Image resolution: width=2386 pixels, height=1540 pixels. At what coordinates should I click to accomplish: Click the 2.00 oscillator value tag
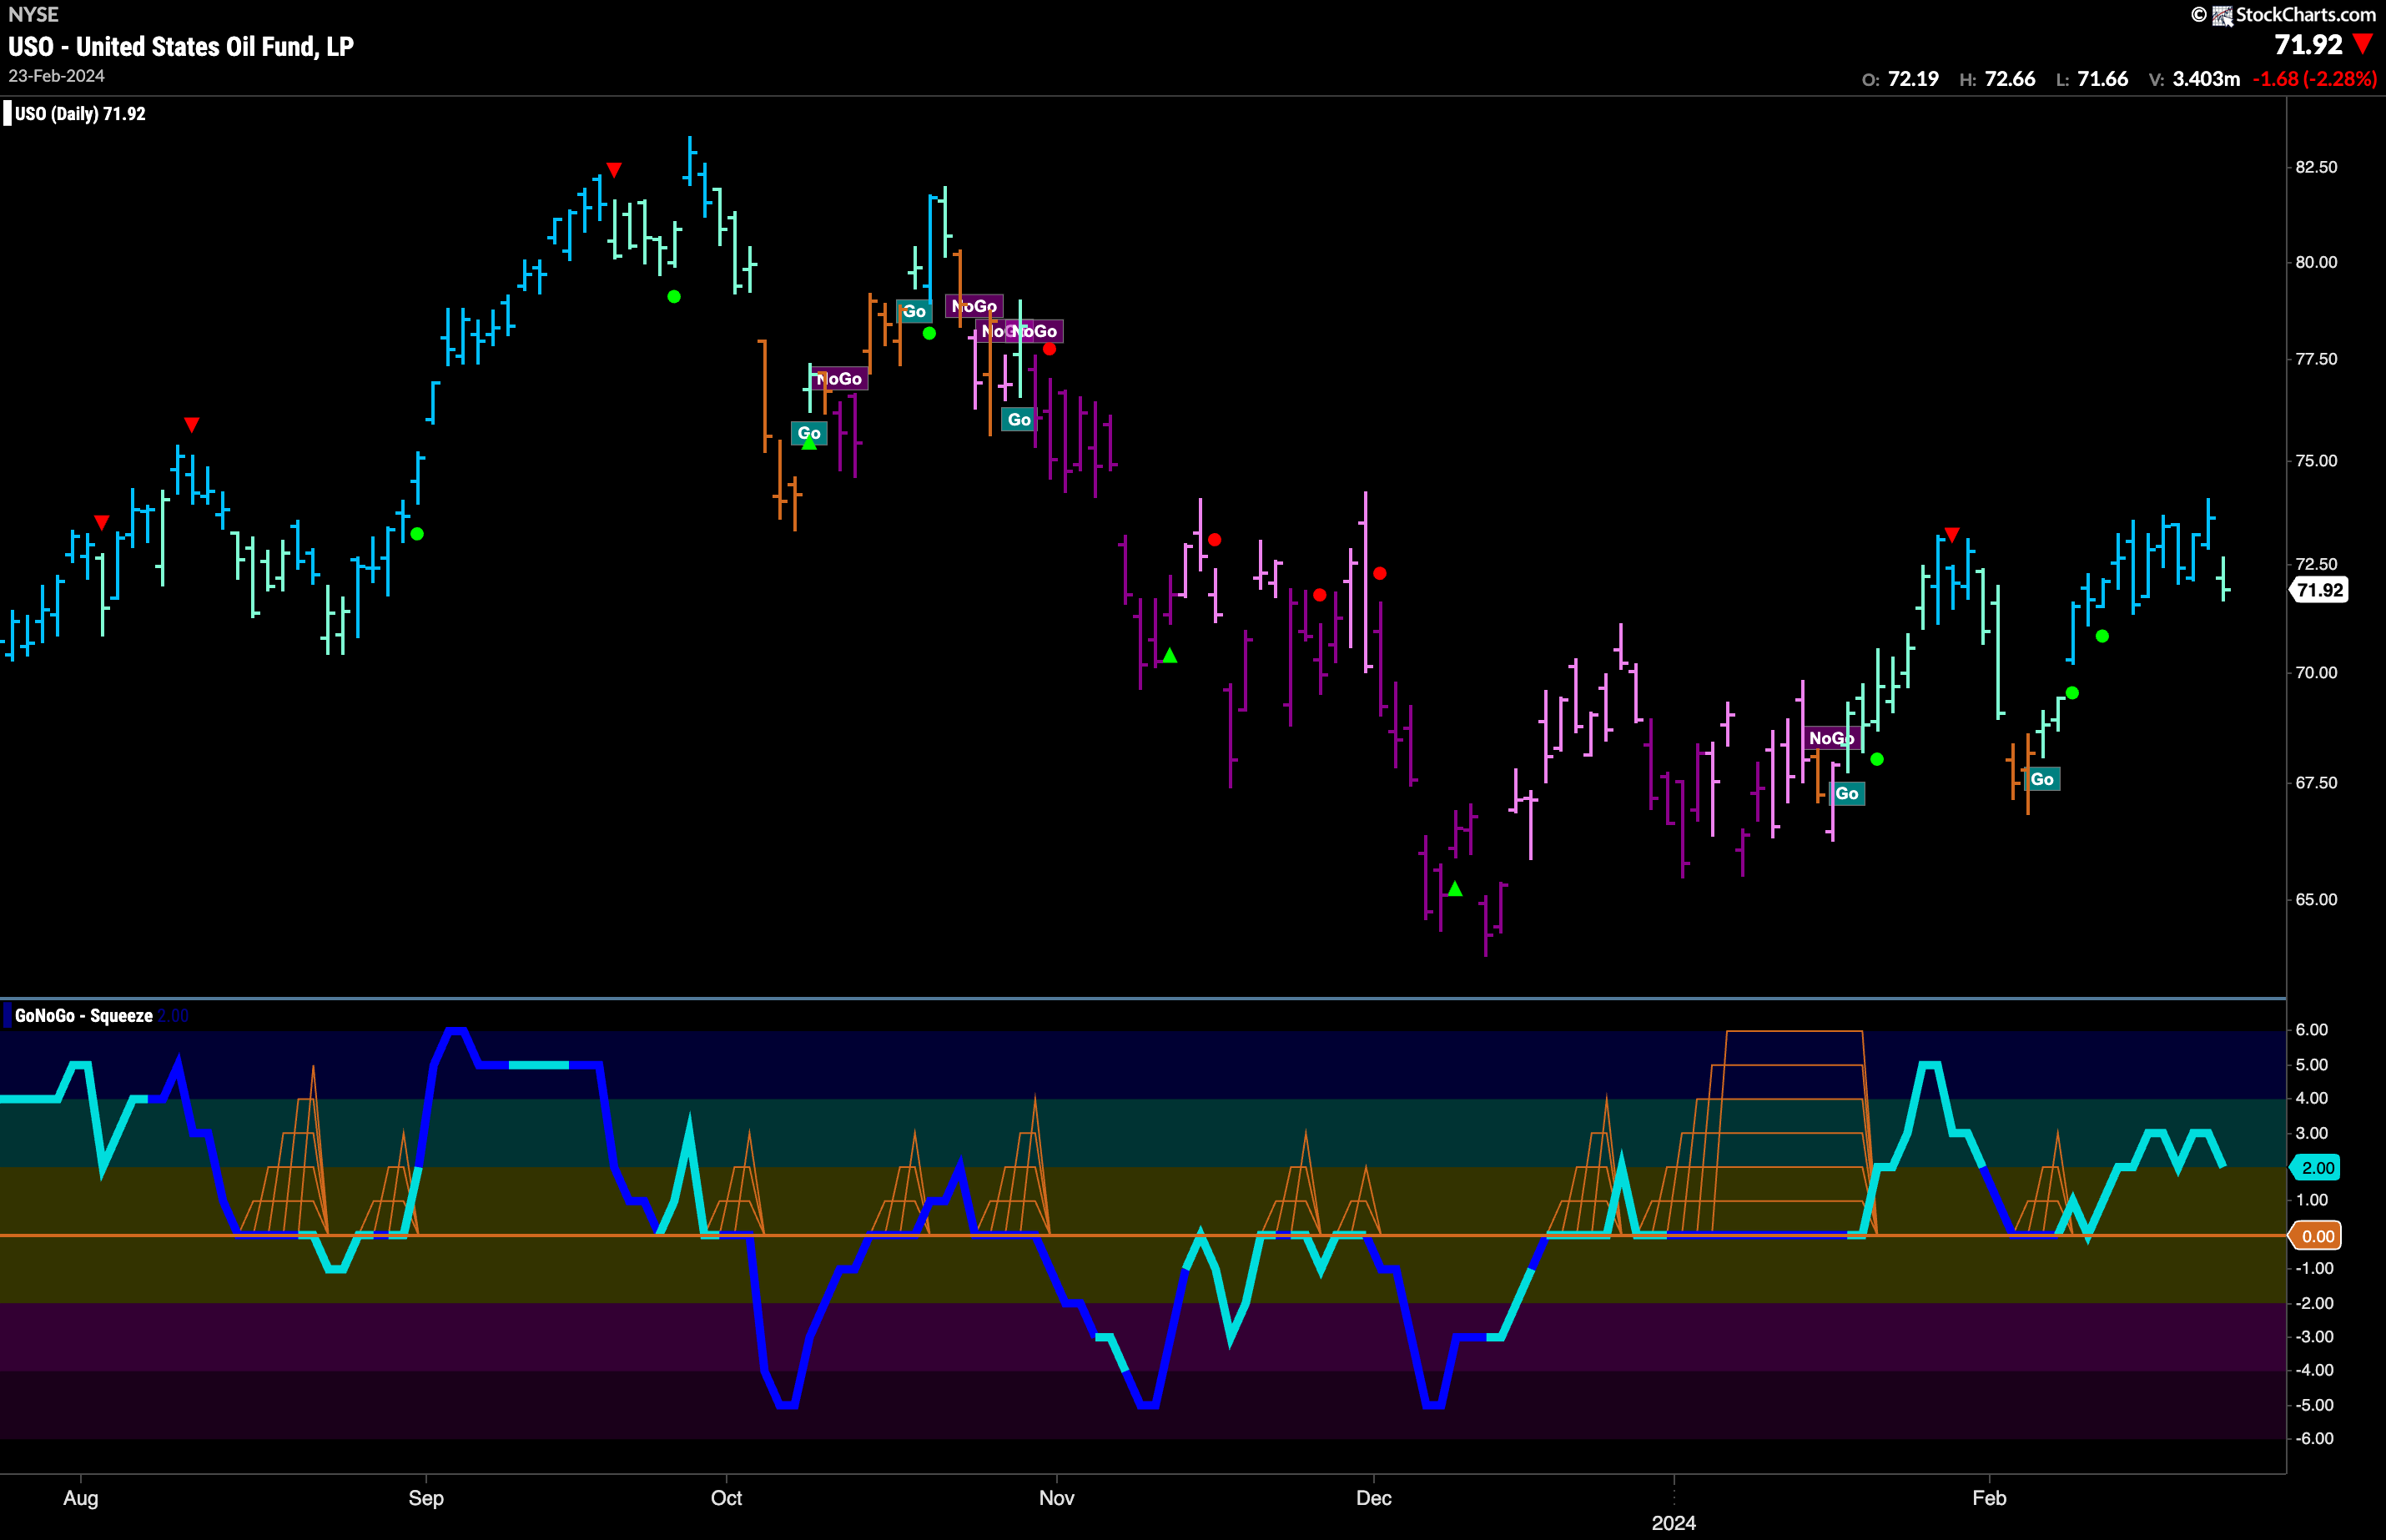pos(2317,1168)
